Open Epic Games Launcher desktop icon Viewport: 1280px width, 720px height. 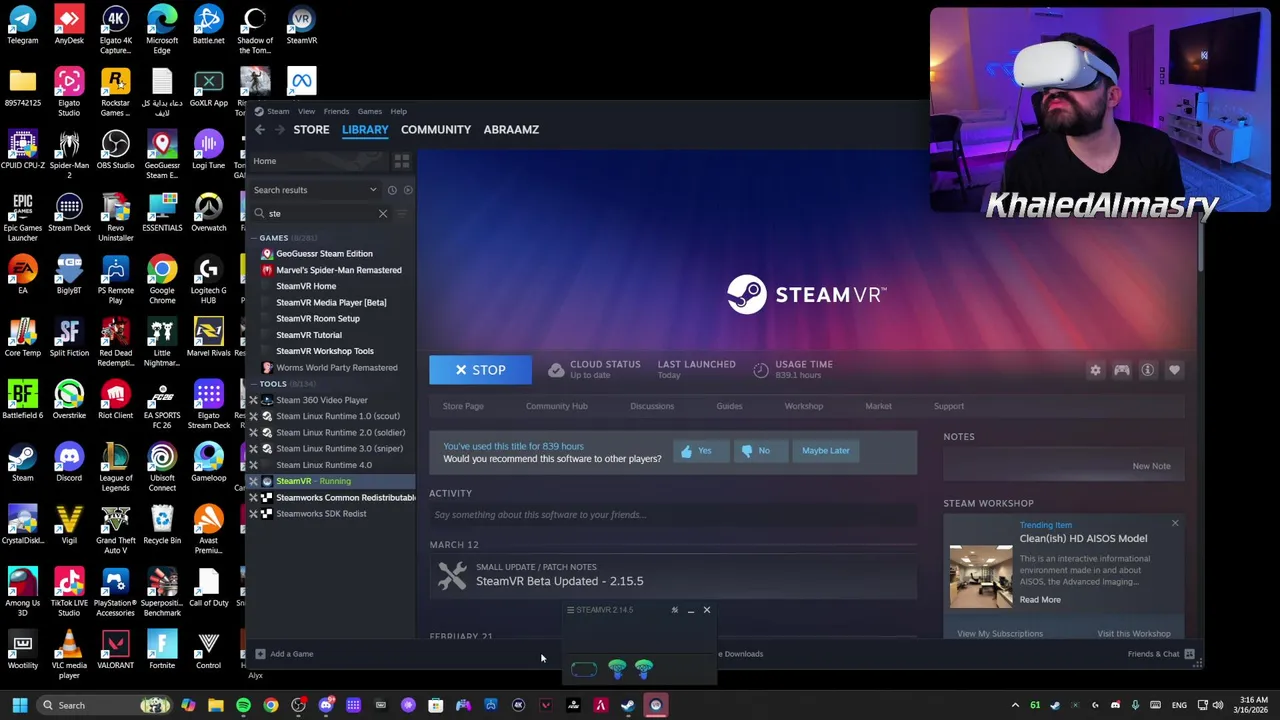click(x=22, y=218)
